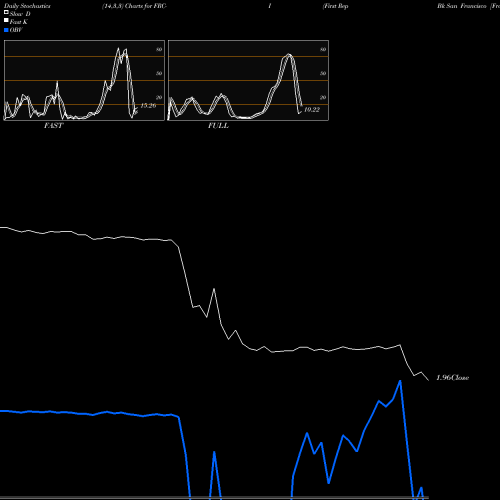Image resolution: width=500 pixels, height=500 pixels.
Task: Click the FAST chart label
Action: pos(53,126)
